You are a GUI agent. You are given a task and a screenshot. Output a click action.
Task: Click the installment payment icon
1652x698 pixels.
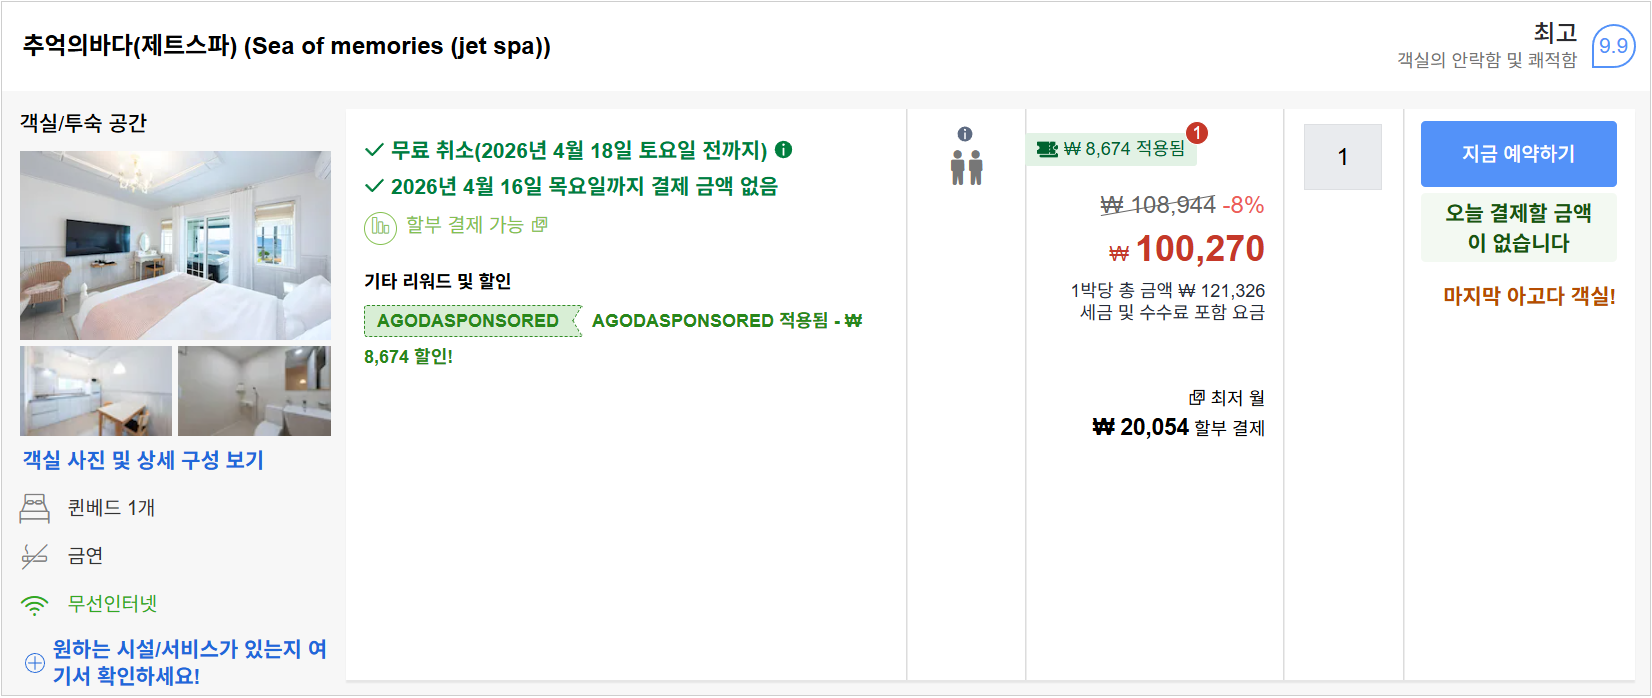(x=380, y=227)
